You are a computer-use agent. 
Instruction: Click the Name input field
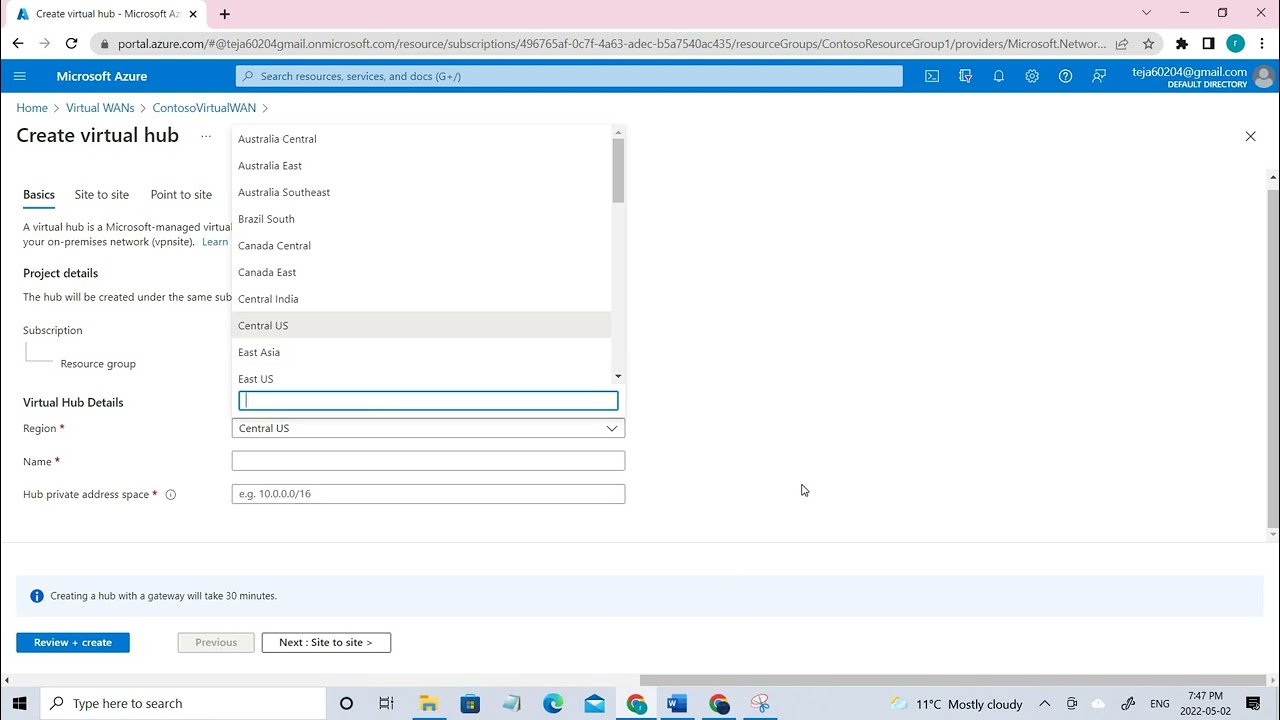click(428, 461)
